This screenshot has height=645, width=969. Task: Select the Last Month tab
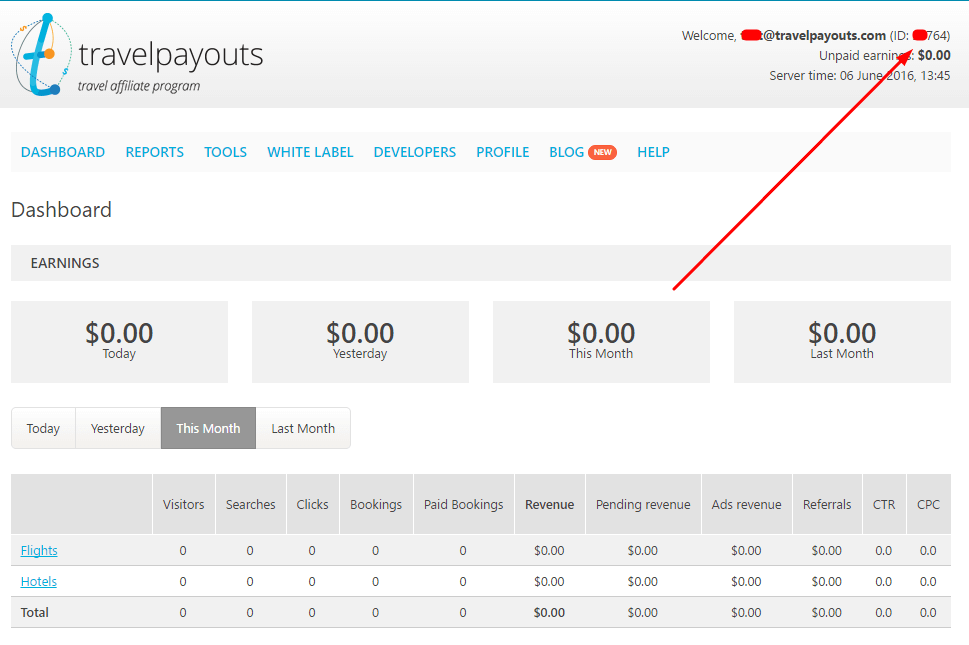(x=303, y=428)
